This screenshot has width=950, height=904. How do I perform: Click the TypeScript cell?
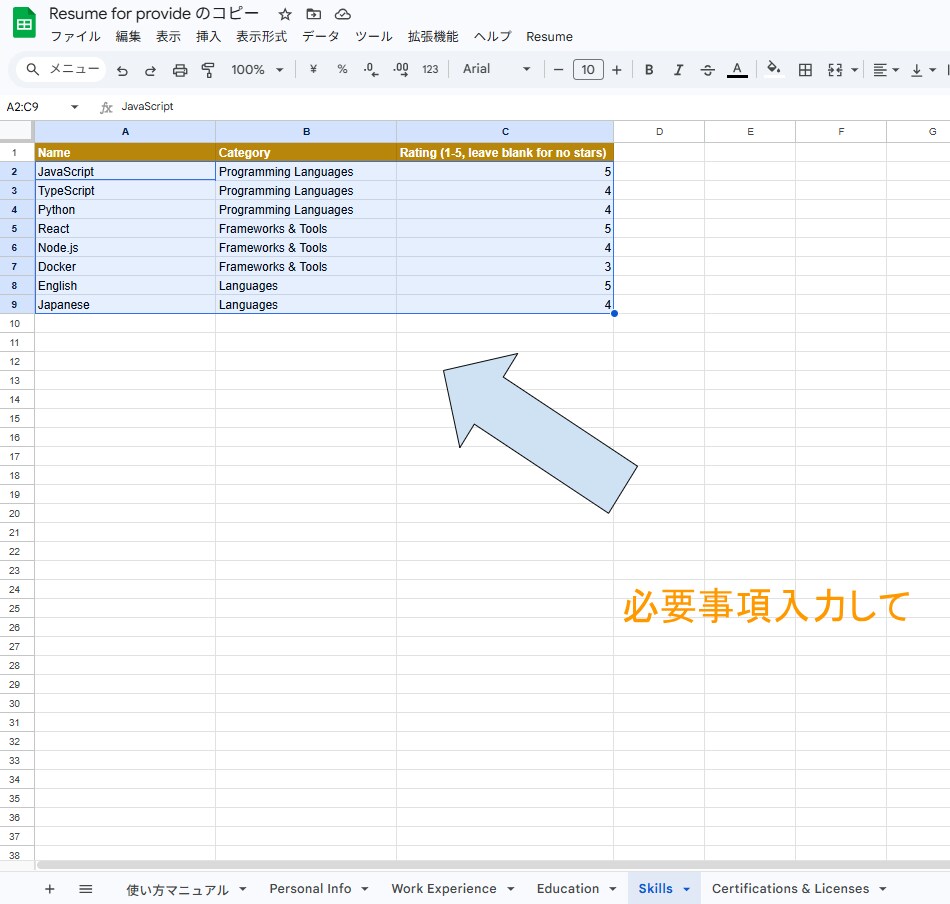(x=125, y=190)
